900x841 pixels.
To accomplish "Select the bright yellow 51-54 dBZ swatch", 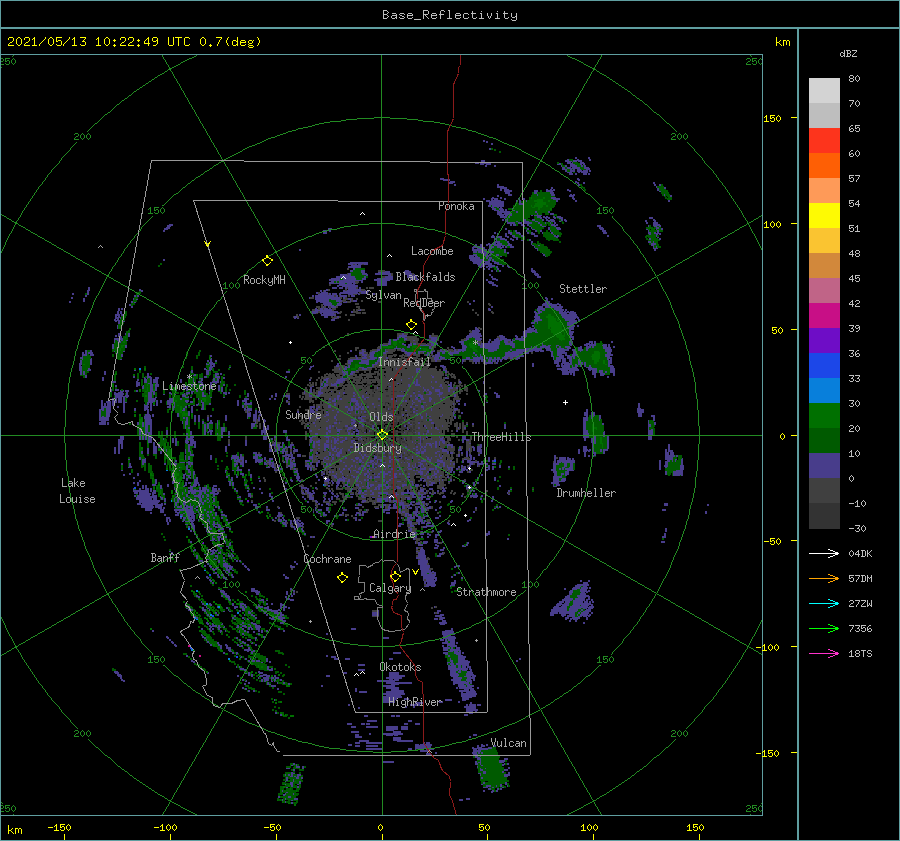I will (x=824, y=216).
